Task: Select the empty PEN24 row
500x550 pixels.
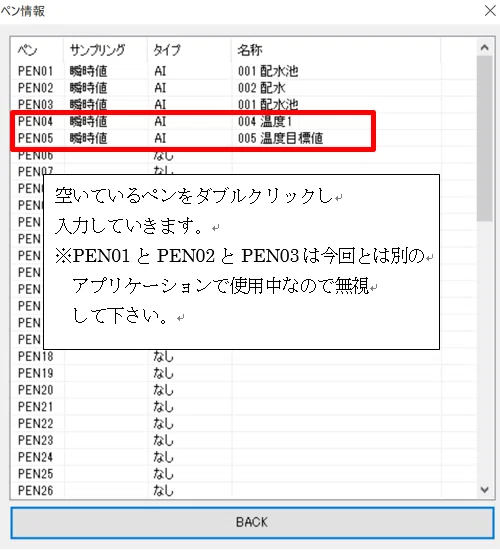Action: click(243, 457)
